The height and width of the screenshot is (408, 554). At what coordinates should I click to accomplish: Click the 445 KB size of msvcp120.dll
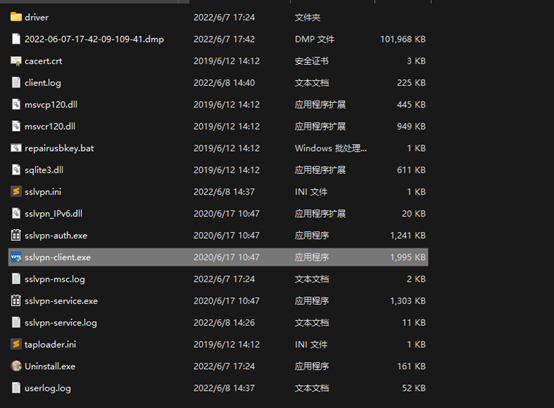411,105
